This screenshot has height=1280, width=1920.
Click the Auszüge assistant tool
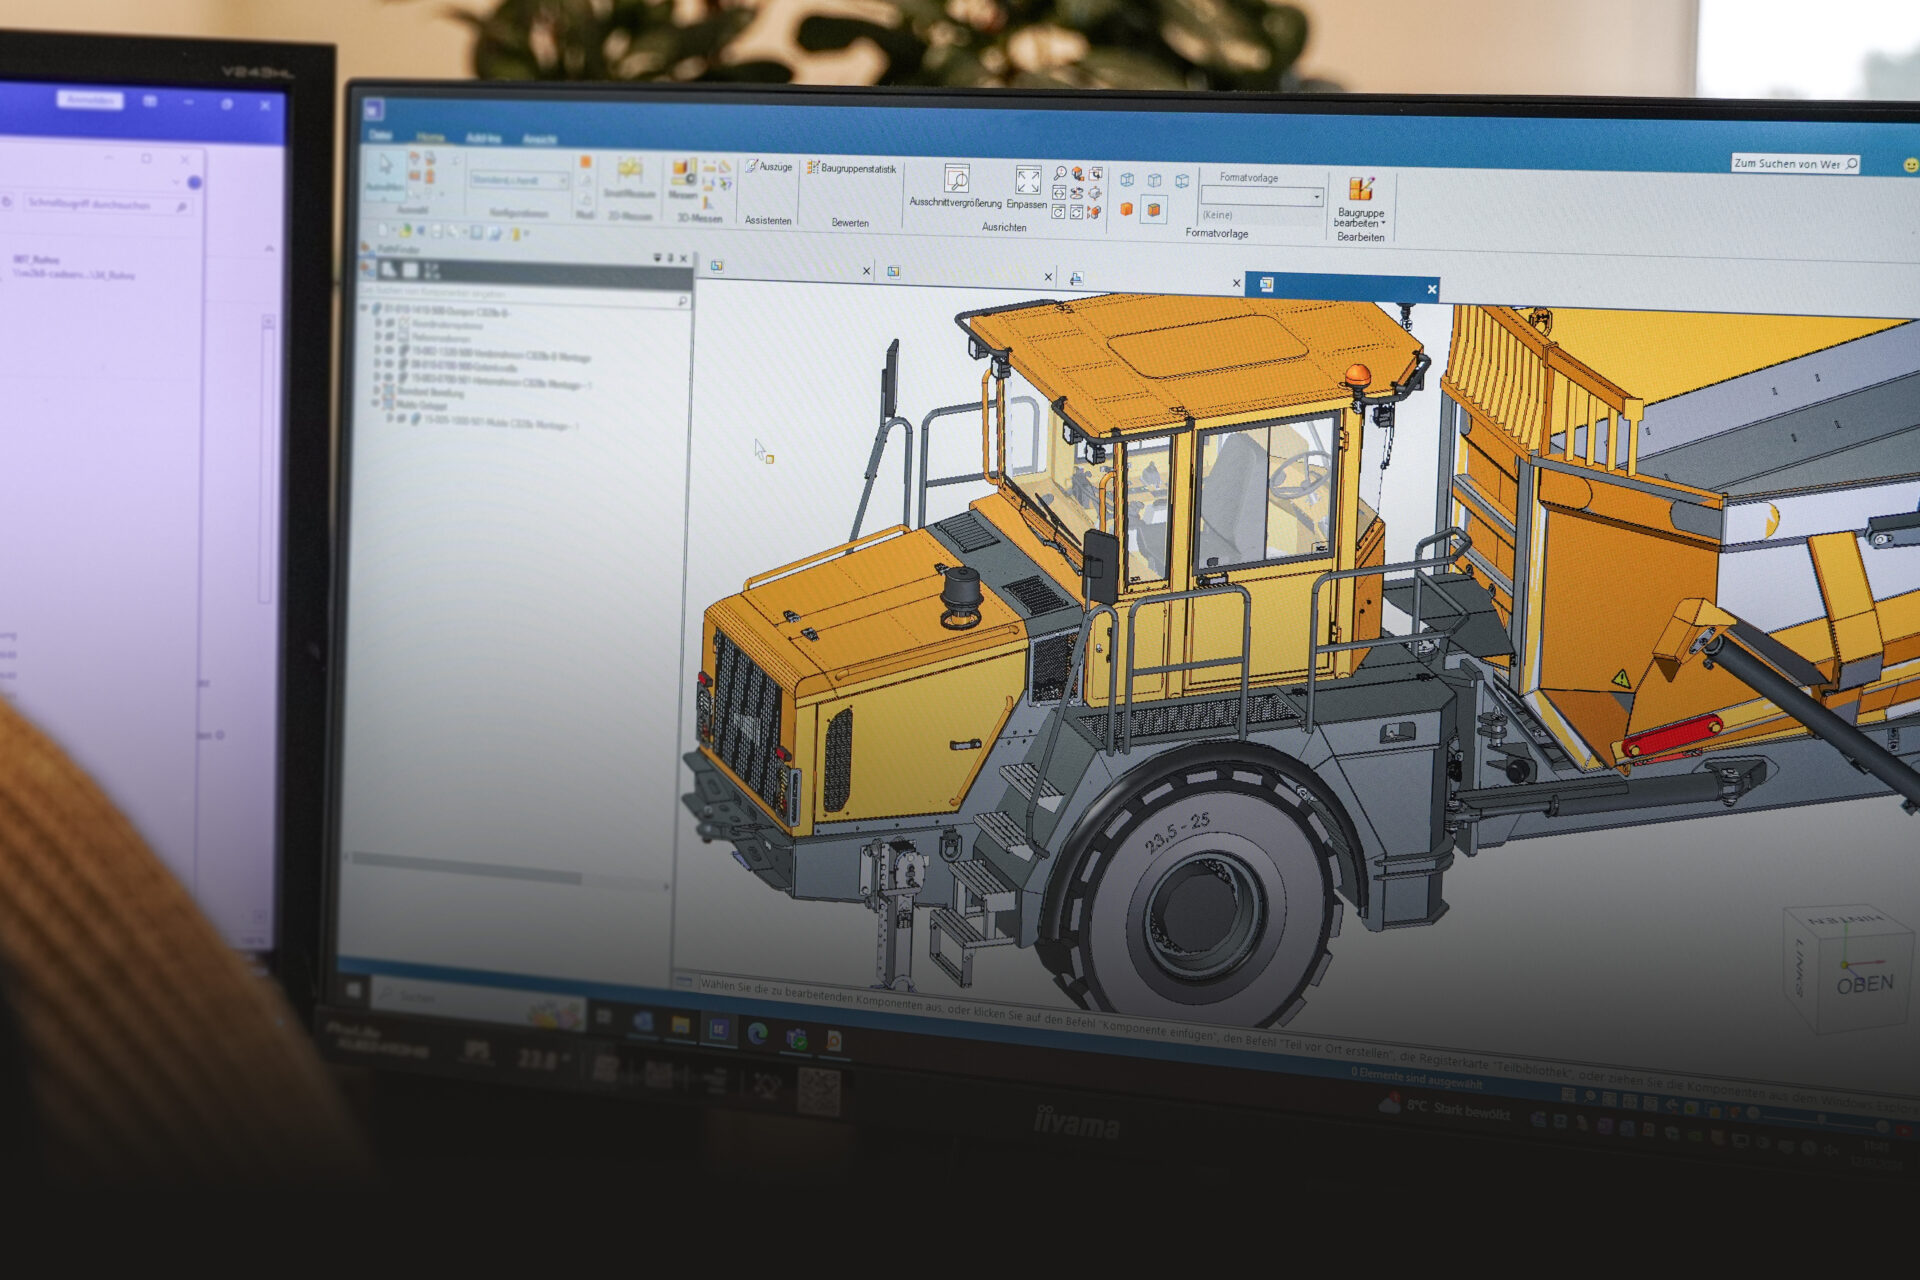click(769, 166)
